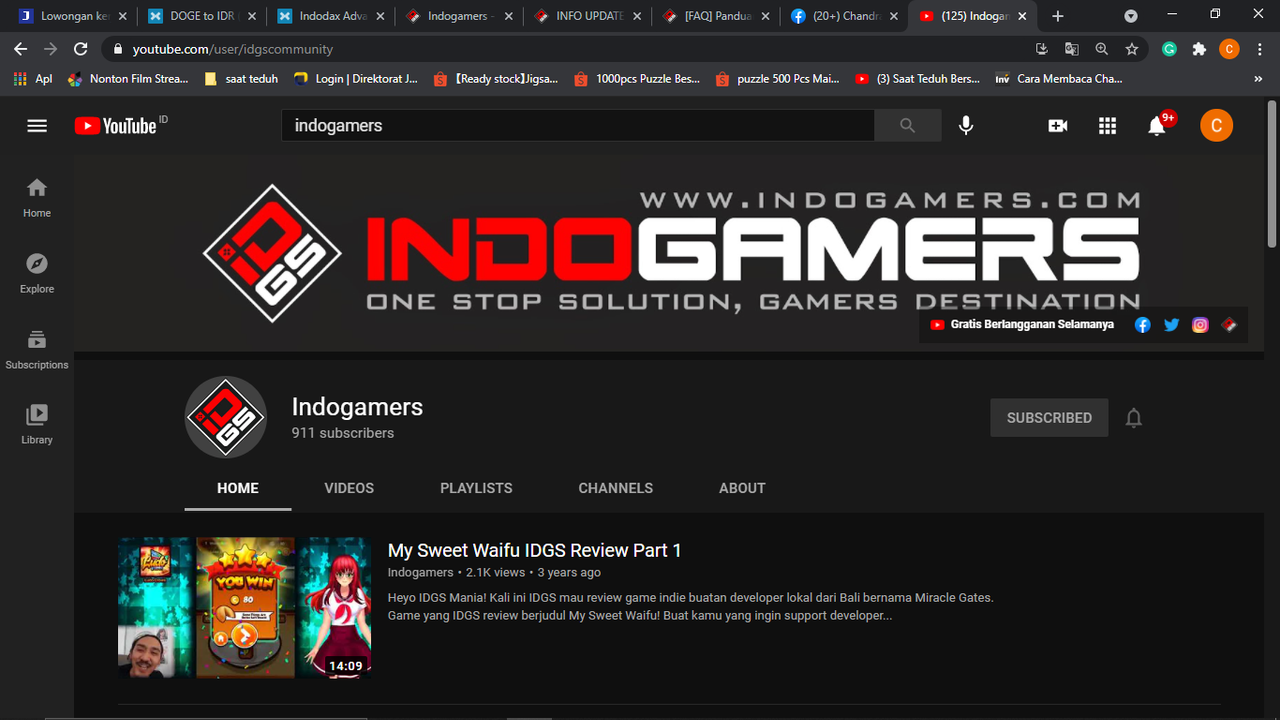The image size is (1280, 720).
Task: Open the Create video camera icon
Action: tap(1057, 125)
